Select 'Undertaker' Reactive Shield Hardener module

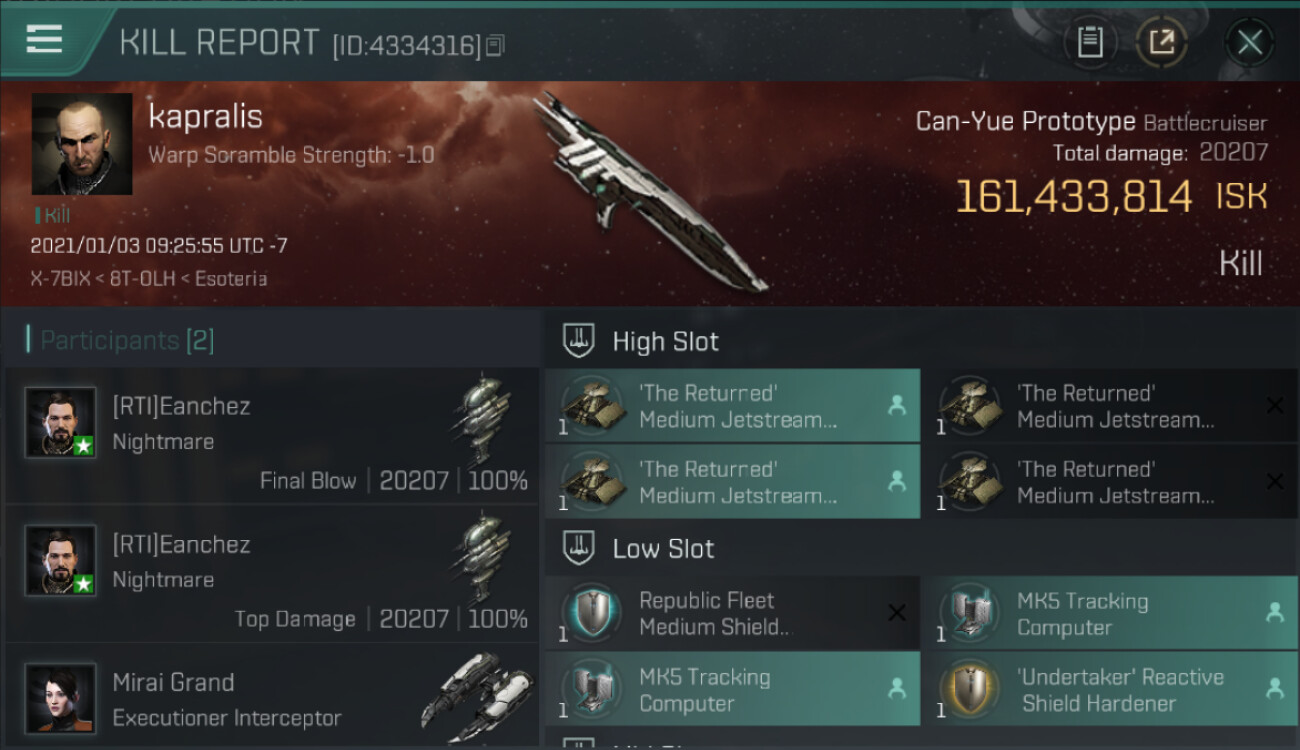click(x=1110, y=689)
